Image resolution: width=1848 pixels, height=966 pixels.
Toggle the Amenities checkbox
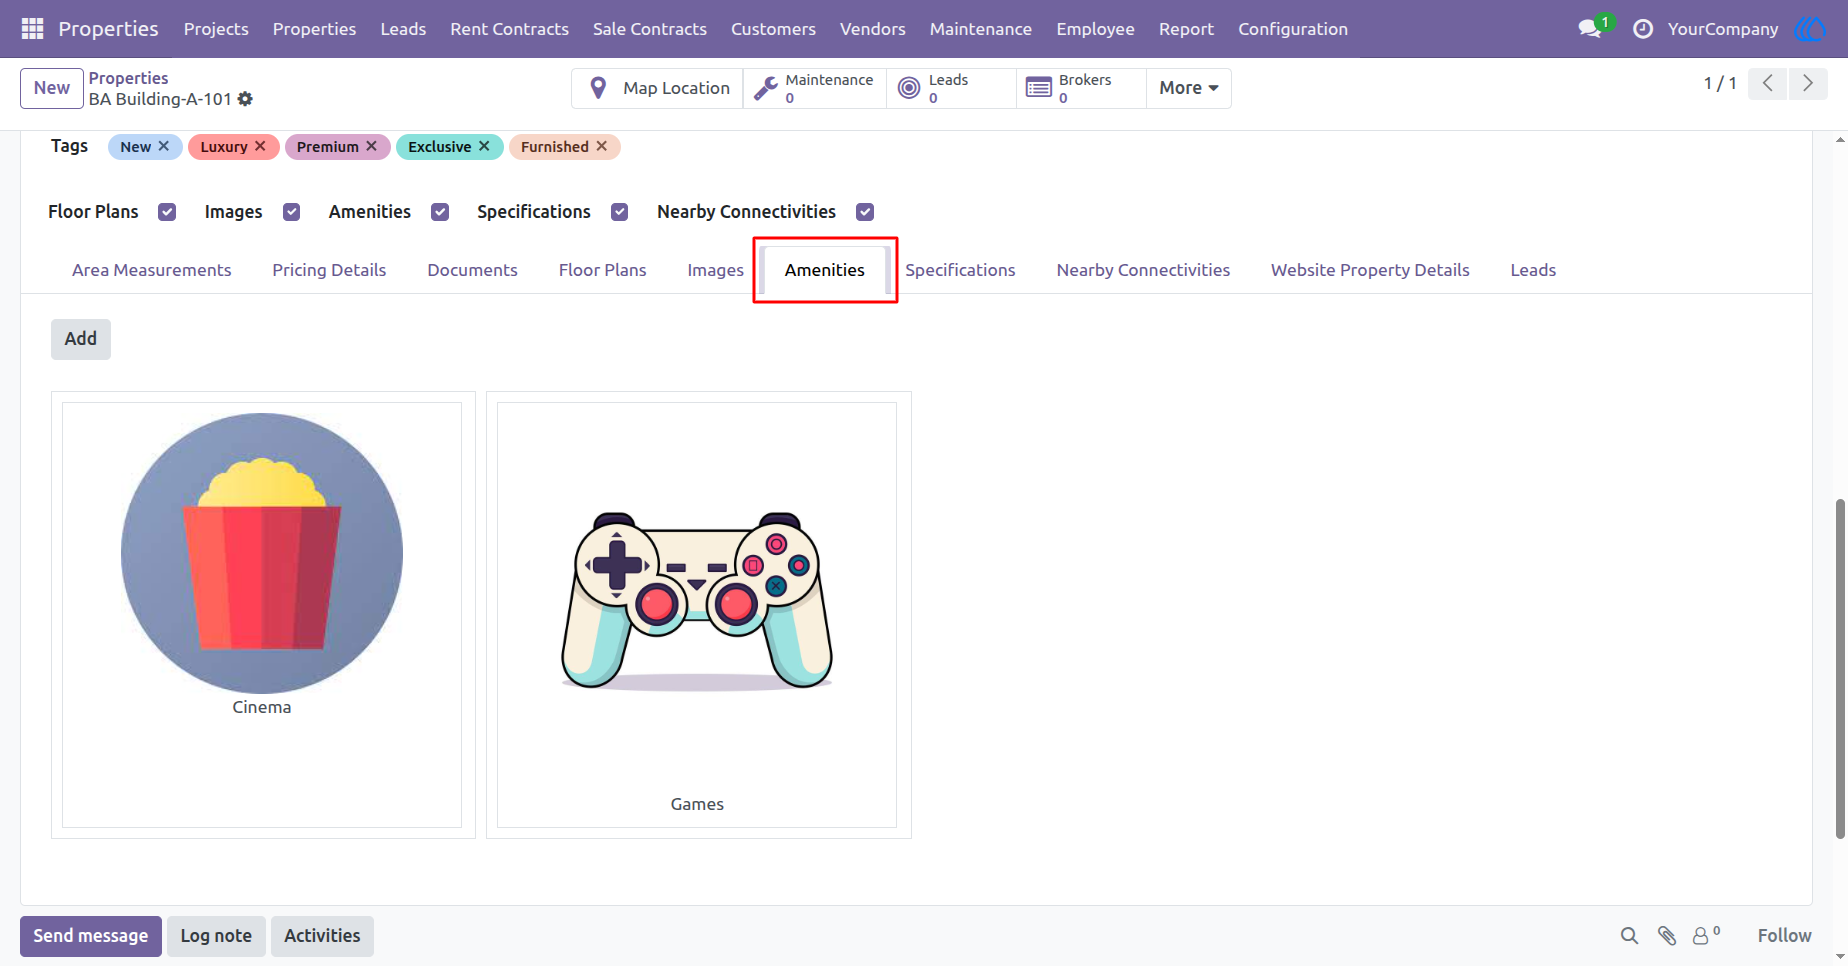tap(440, 212)
